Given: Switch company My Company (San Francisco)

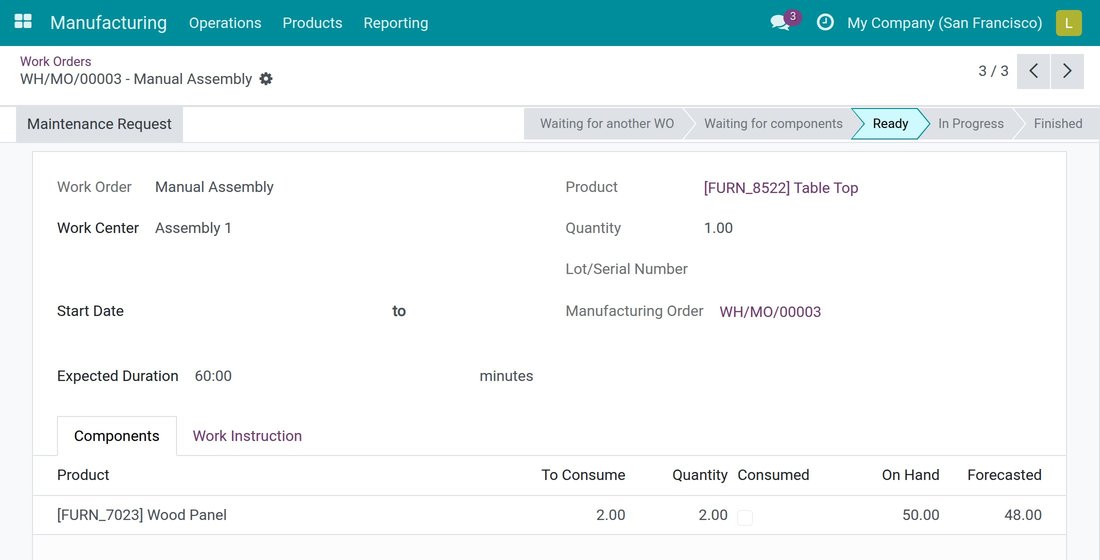Looking at the screenshot, I should point(944,22).
